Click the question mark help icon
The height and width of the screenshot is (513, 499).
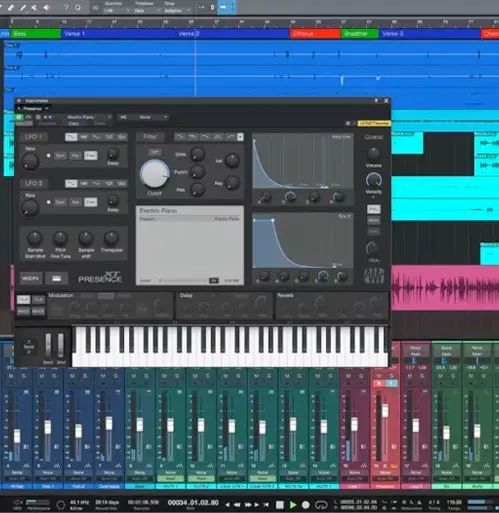tap(66, 7)
